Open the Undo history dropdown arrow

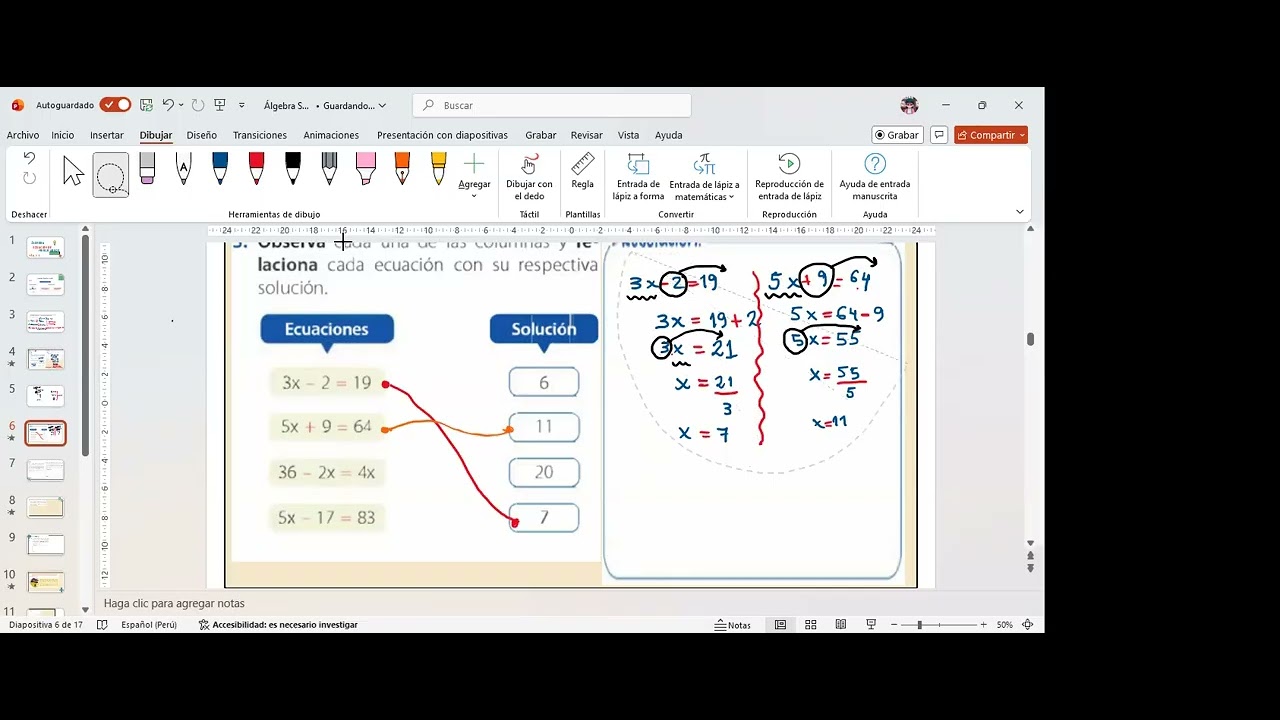coord(181,105)
